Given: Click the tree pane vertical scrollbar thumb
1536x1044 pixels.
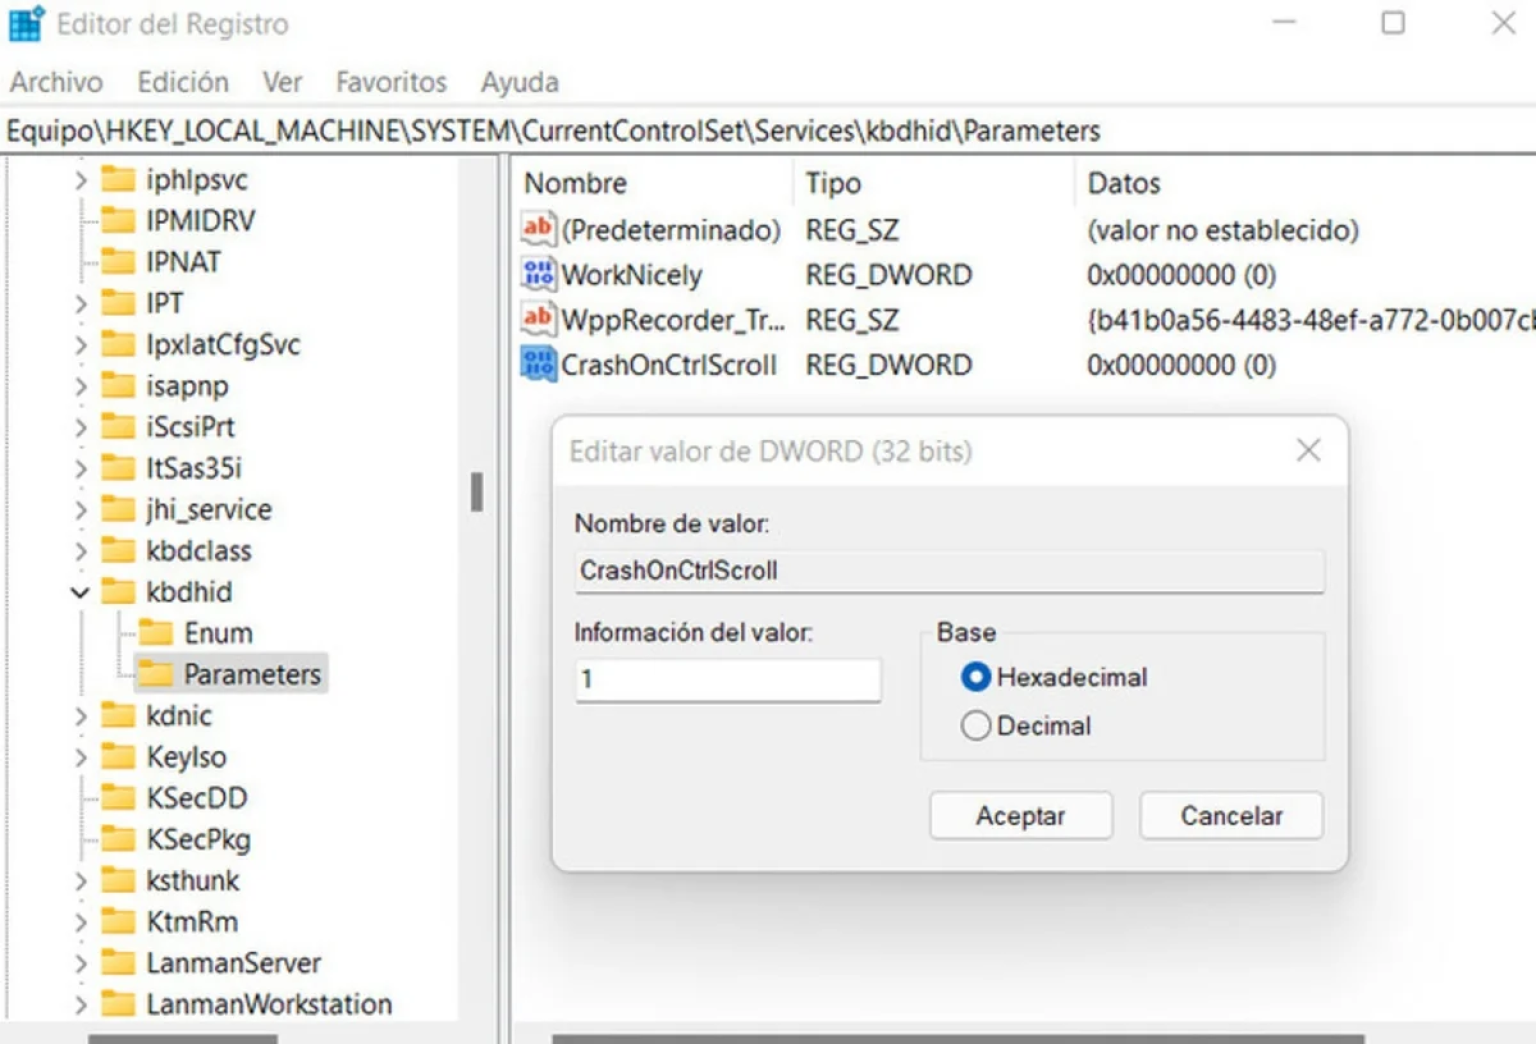Looking at the screenshot, I should coord(477,492).
